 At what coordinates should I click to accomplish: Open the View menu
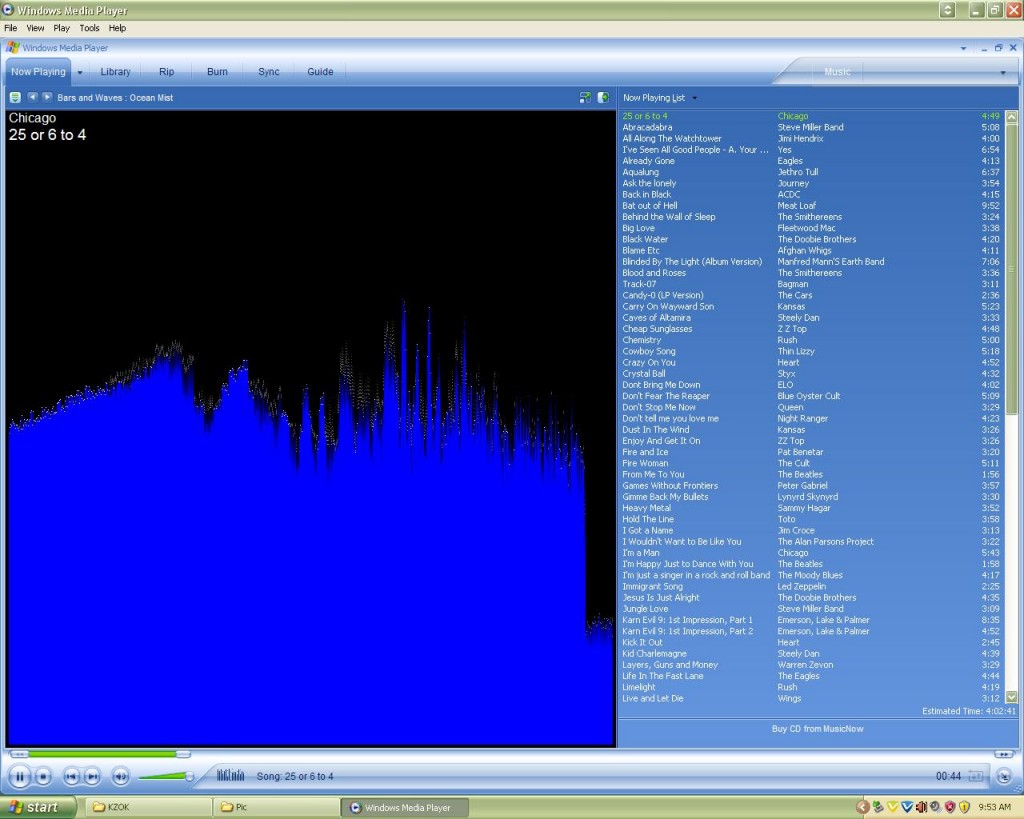coord(35,28)
